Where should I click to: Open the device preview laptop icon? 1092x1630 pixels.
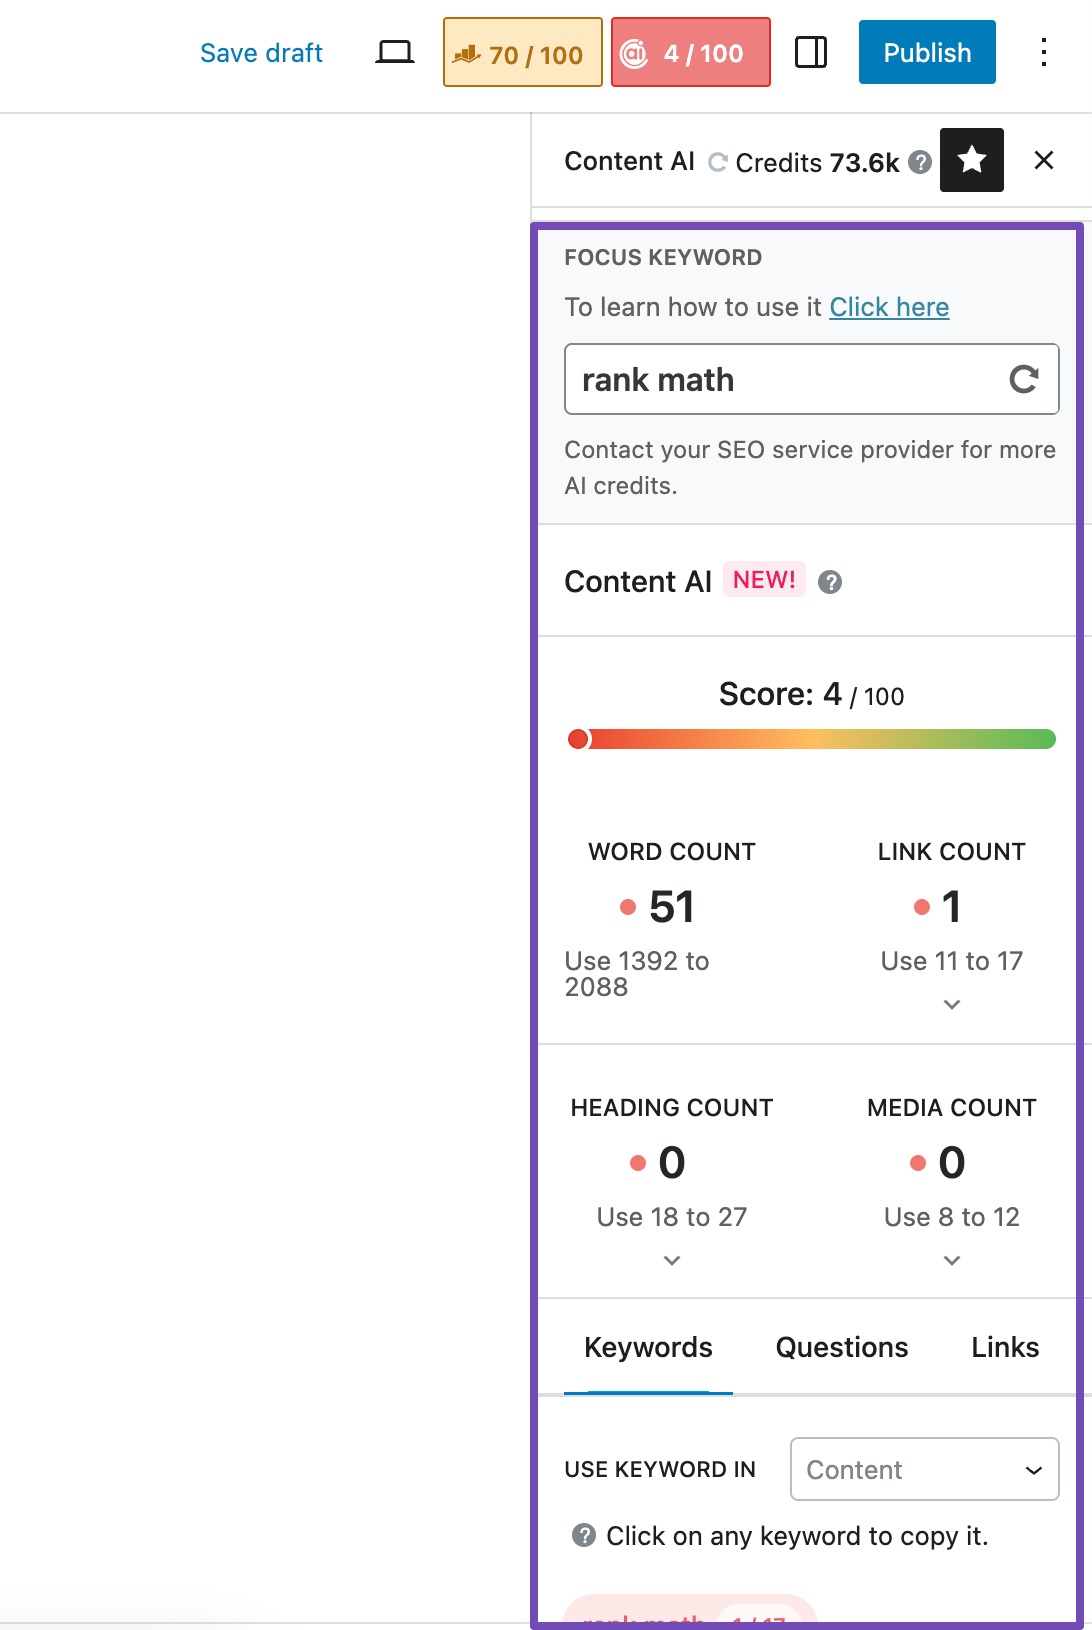(x=394, y=53)
